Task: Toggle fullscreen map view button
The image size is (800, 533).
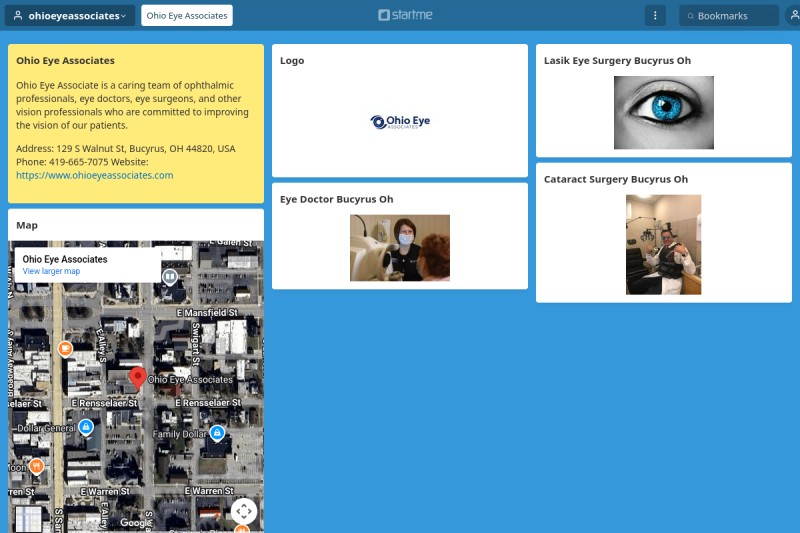Action: [x=244, y=511]
